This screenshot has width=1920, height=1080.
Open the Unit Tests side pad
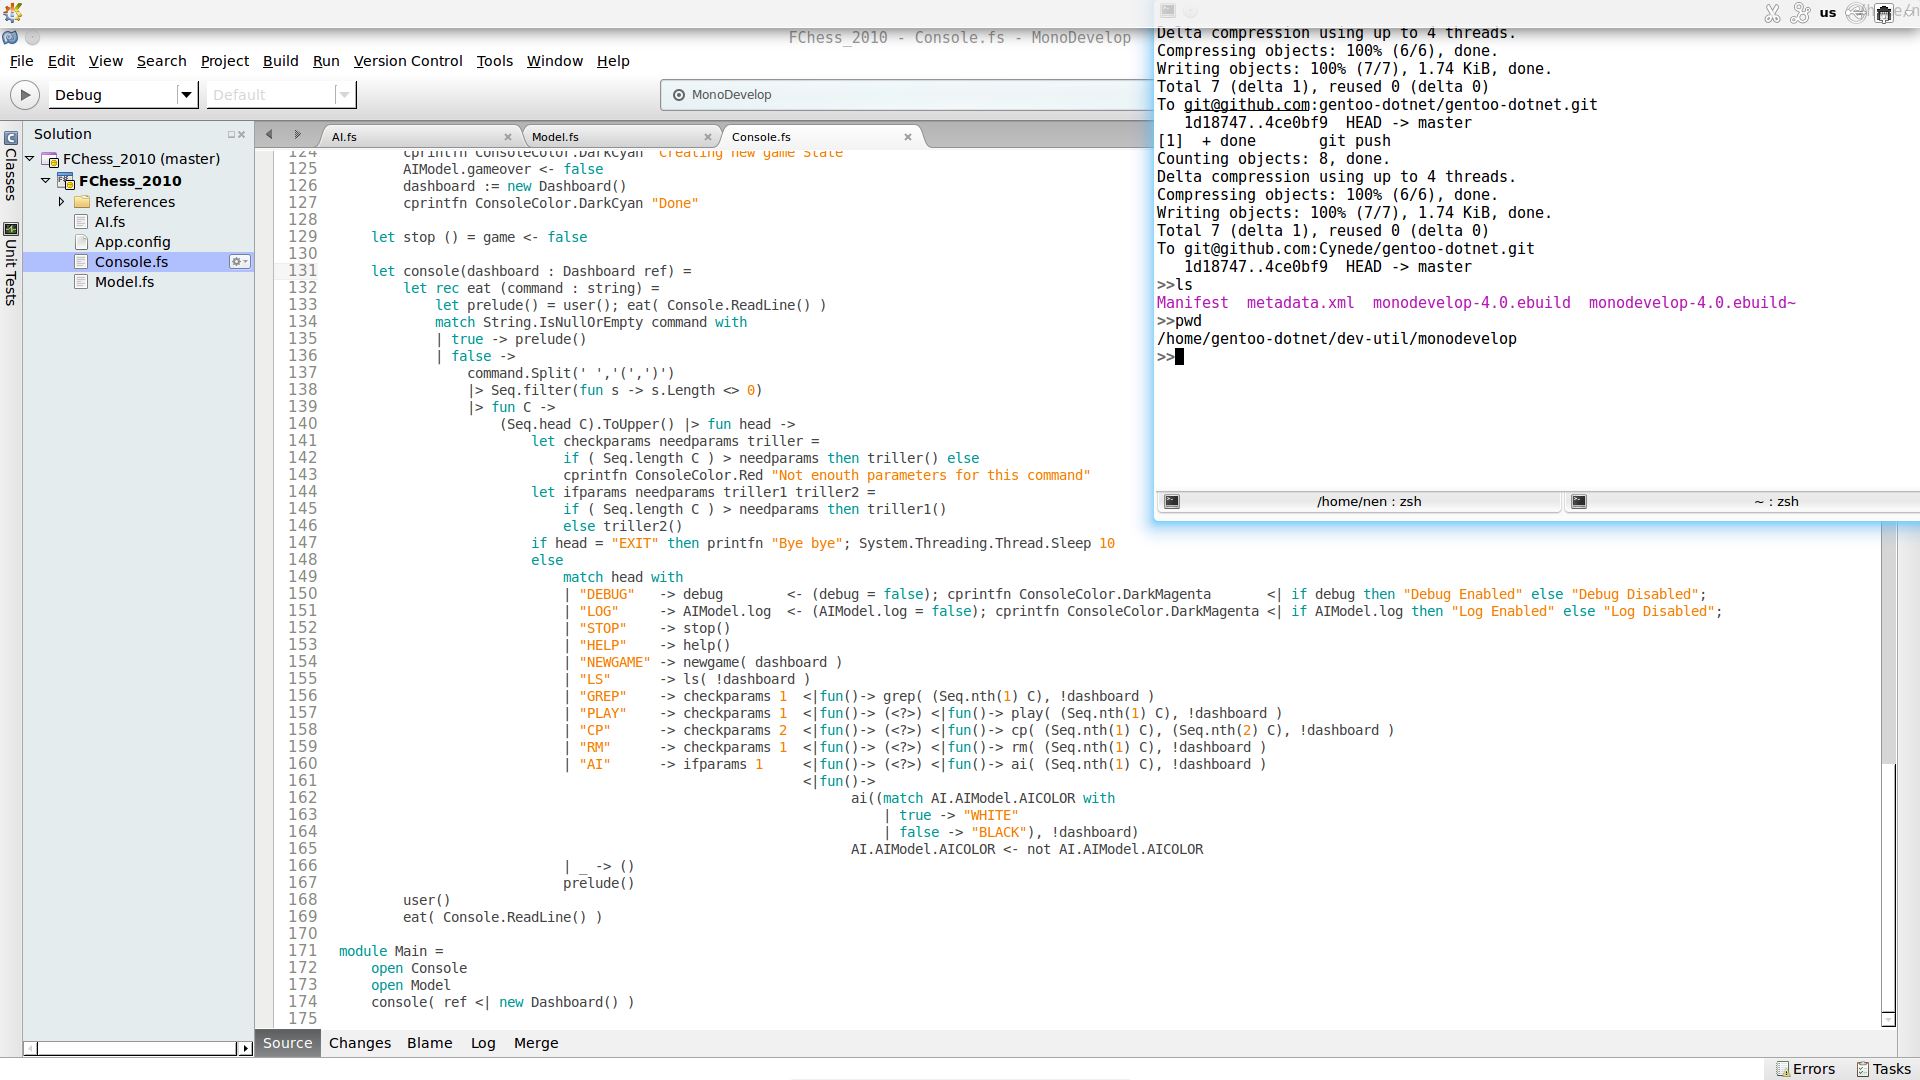click(11, 264)
